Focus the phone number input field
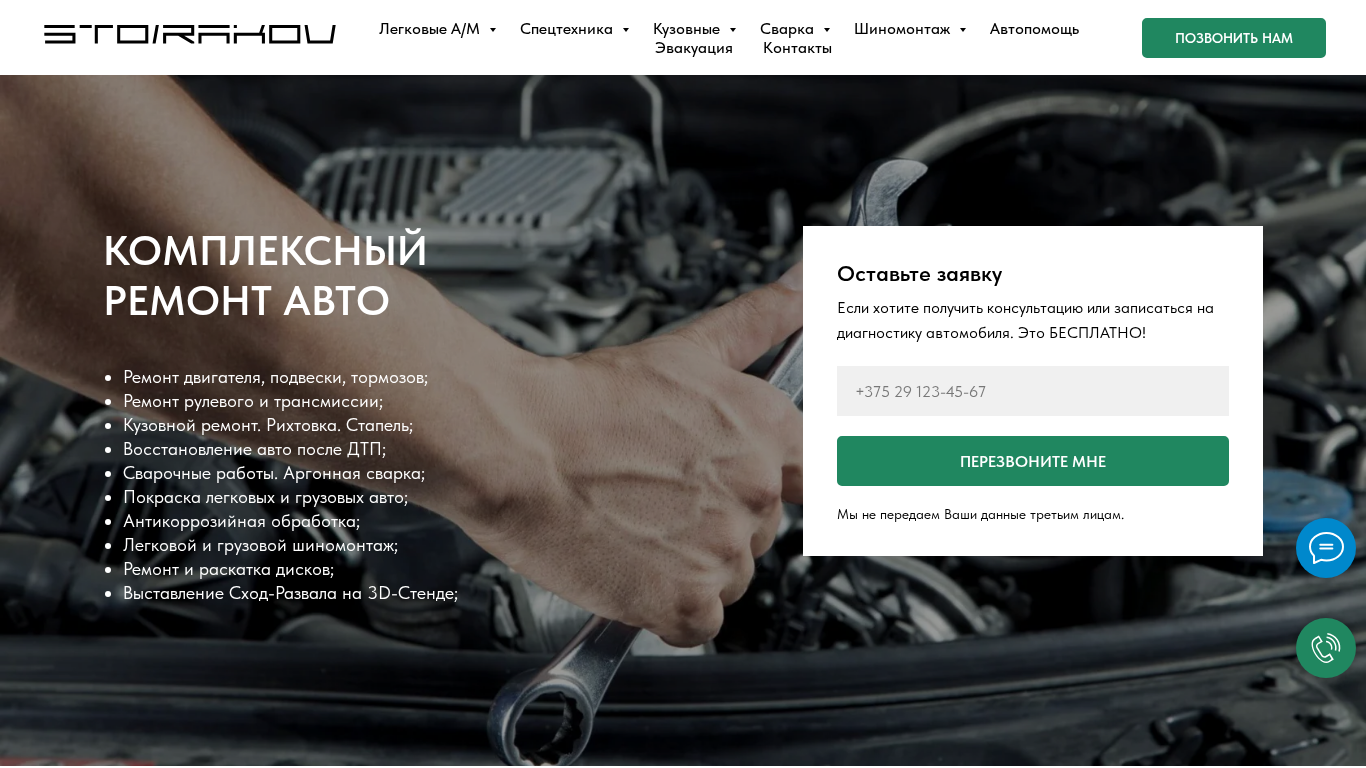This screenshot has height=768, width=1366. pyautogui.click(x=1033, y=391)
